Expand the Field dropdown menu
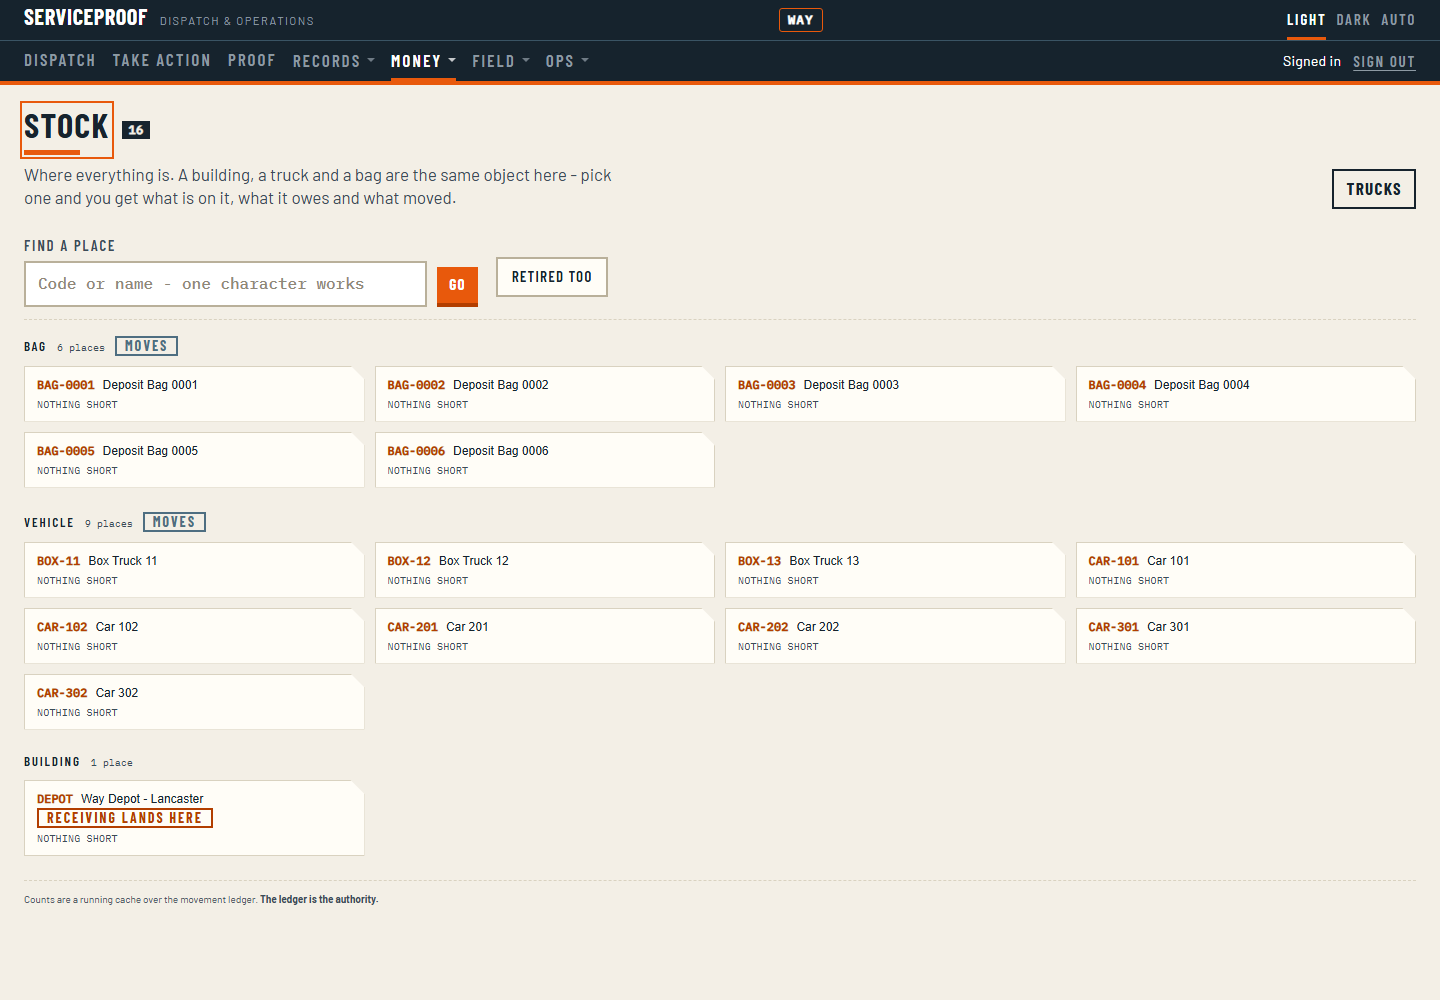Screen dimensions: 1440x1000 pyautogui.click(x=501, y=61)
